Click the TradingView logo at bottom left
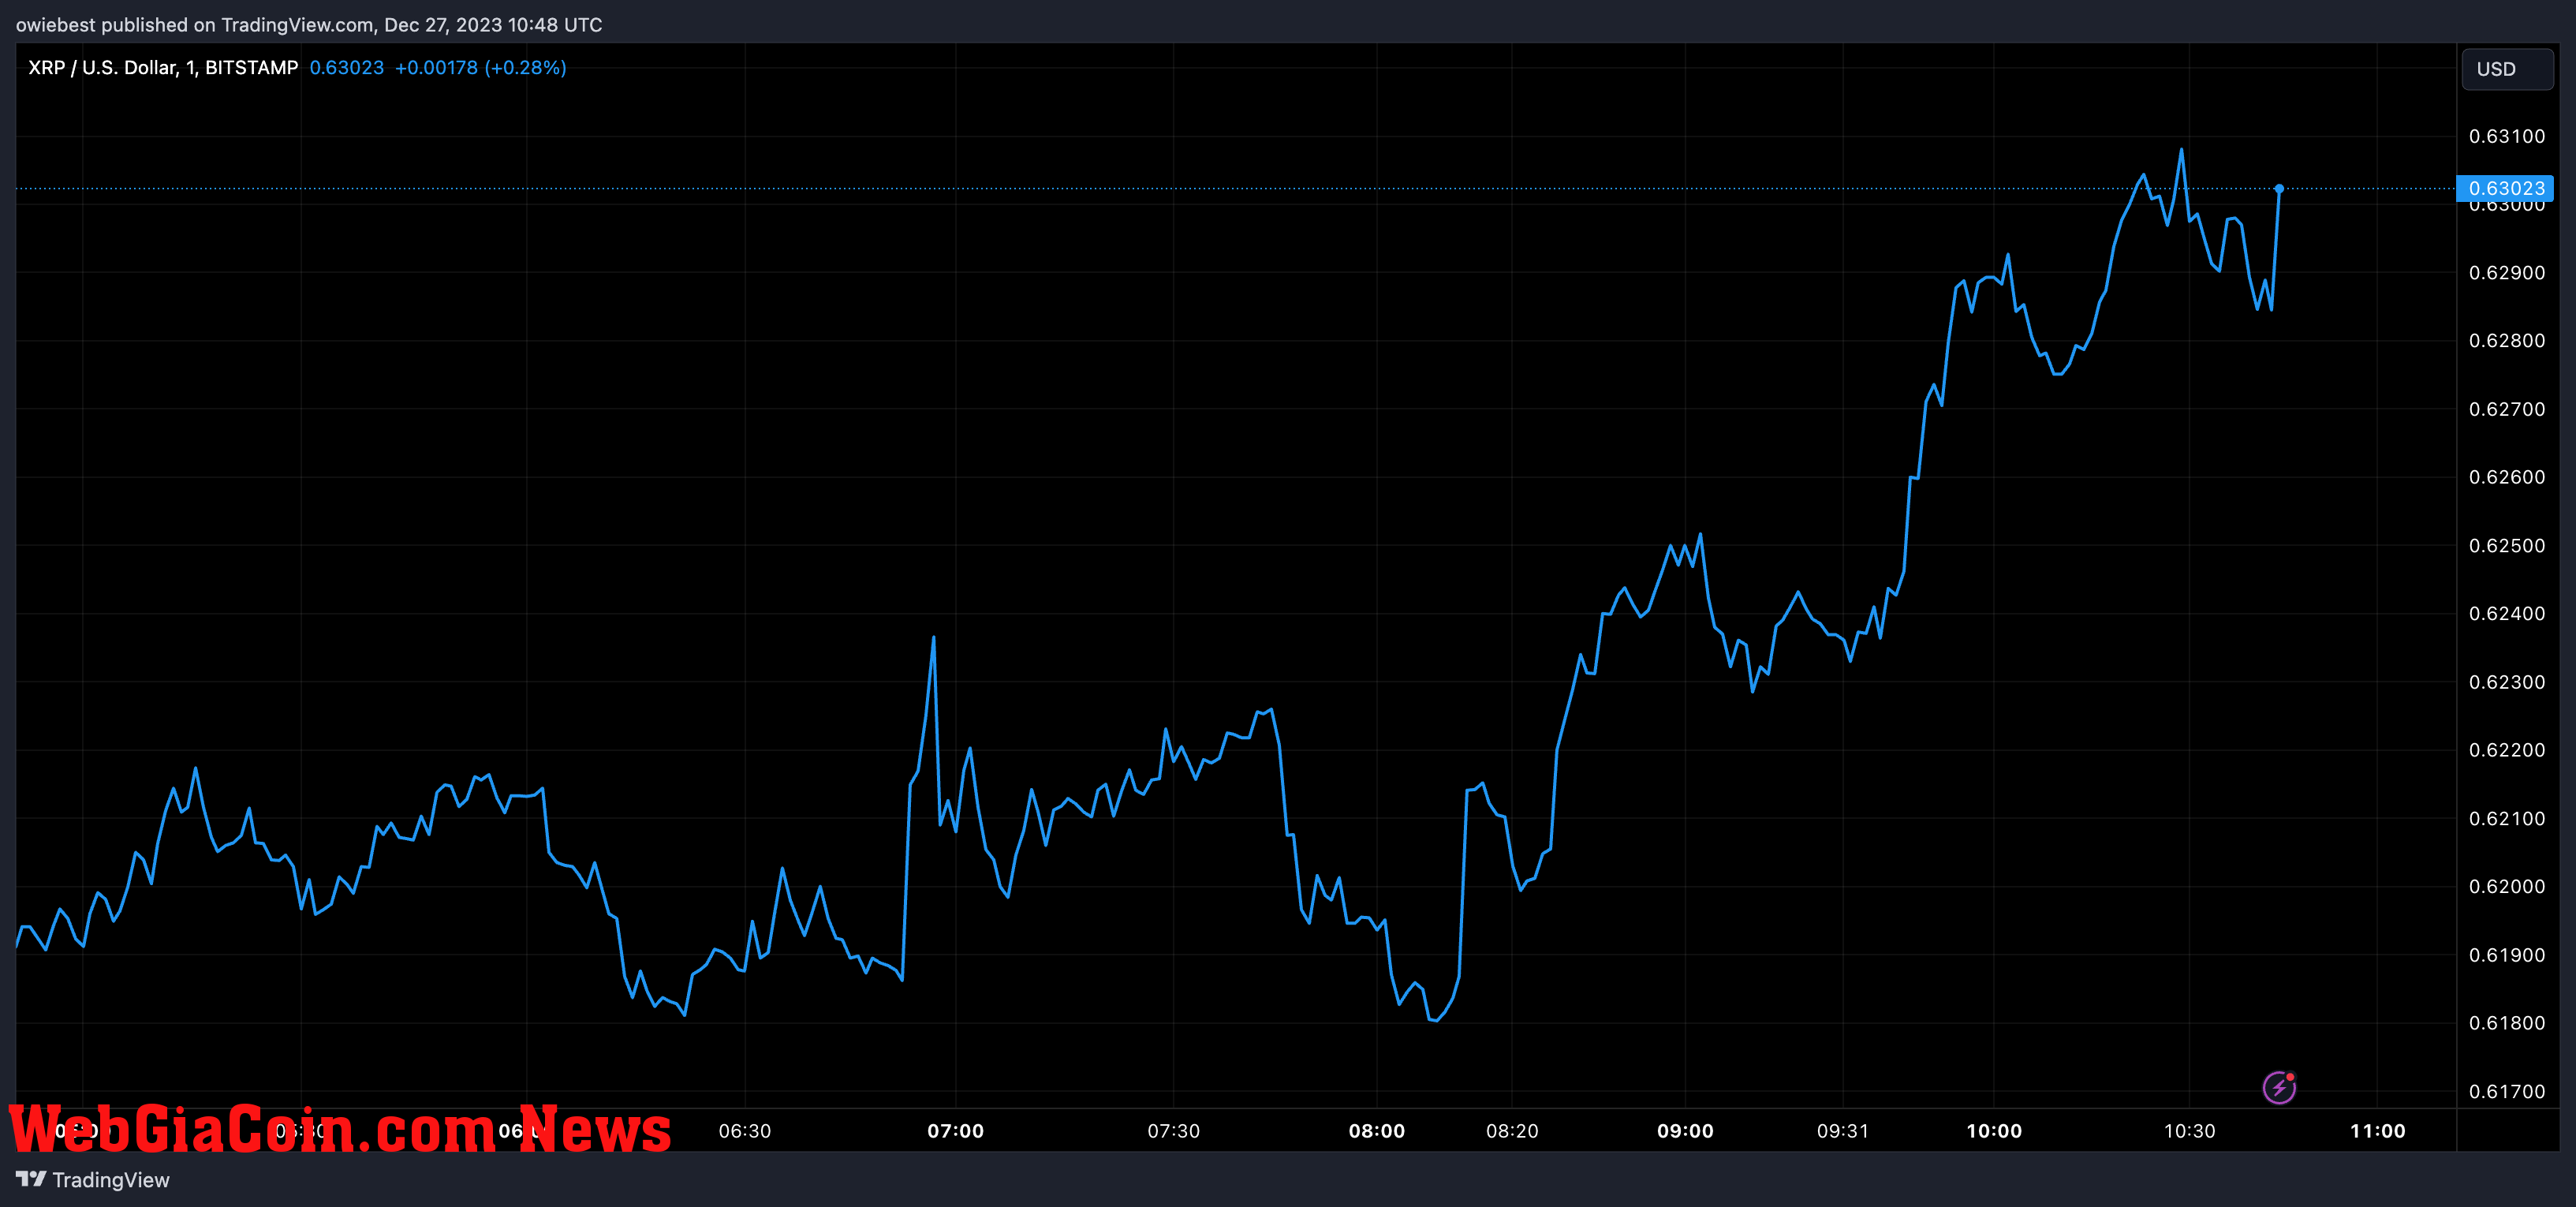Screen dimensions: 2576x1207 [x=93, y=1180]
